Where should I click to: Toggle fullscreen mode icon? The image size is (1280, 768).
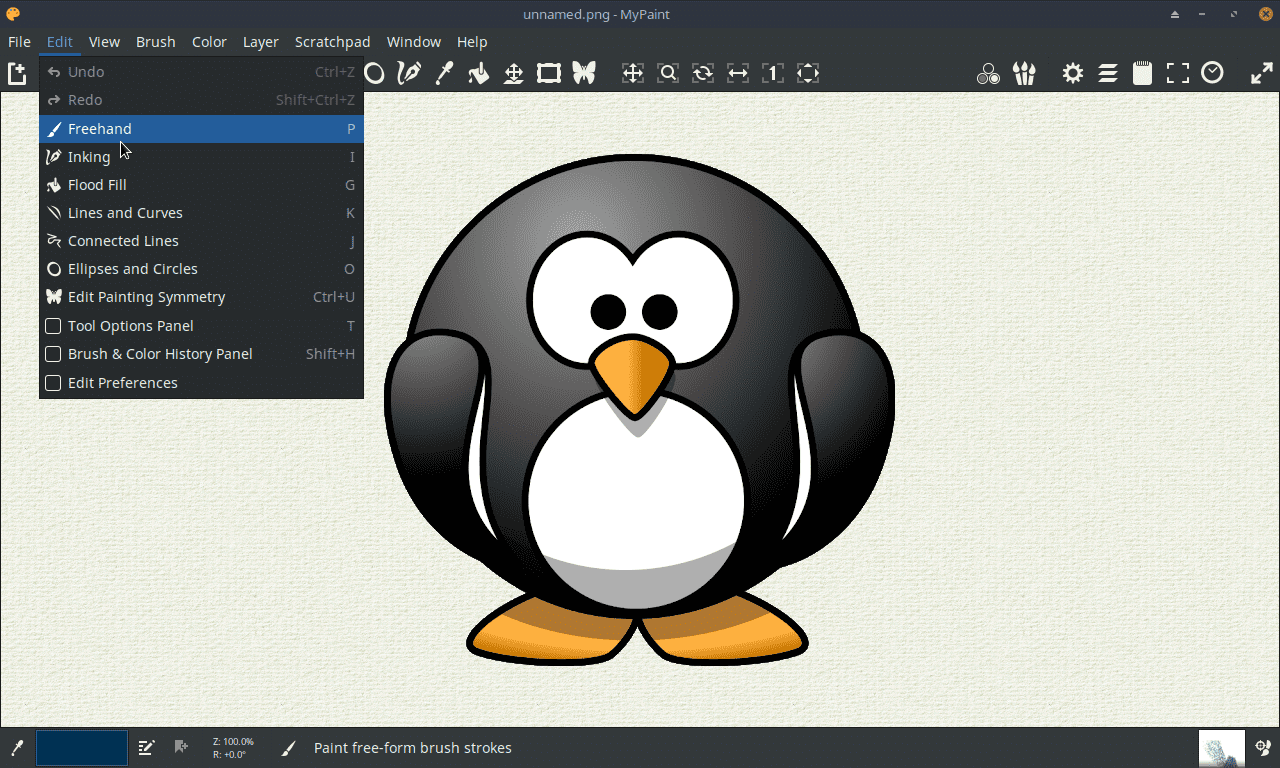click(1177, 72)
